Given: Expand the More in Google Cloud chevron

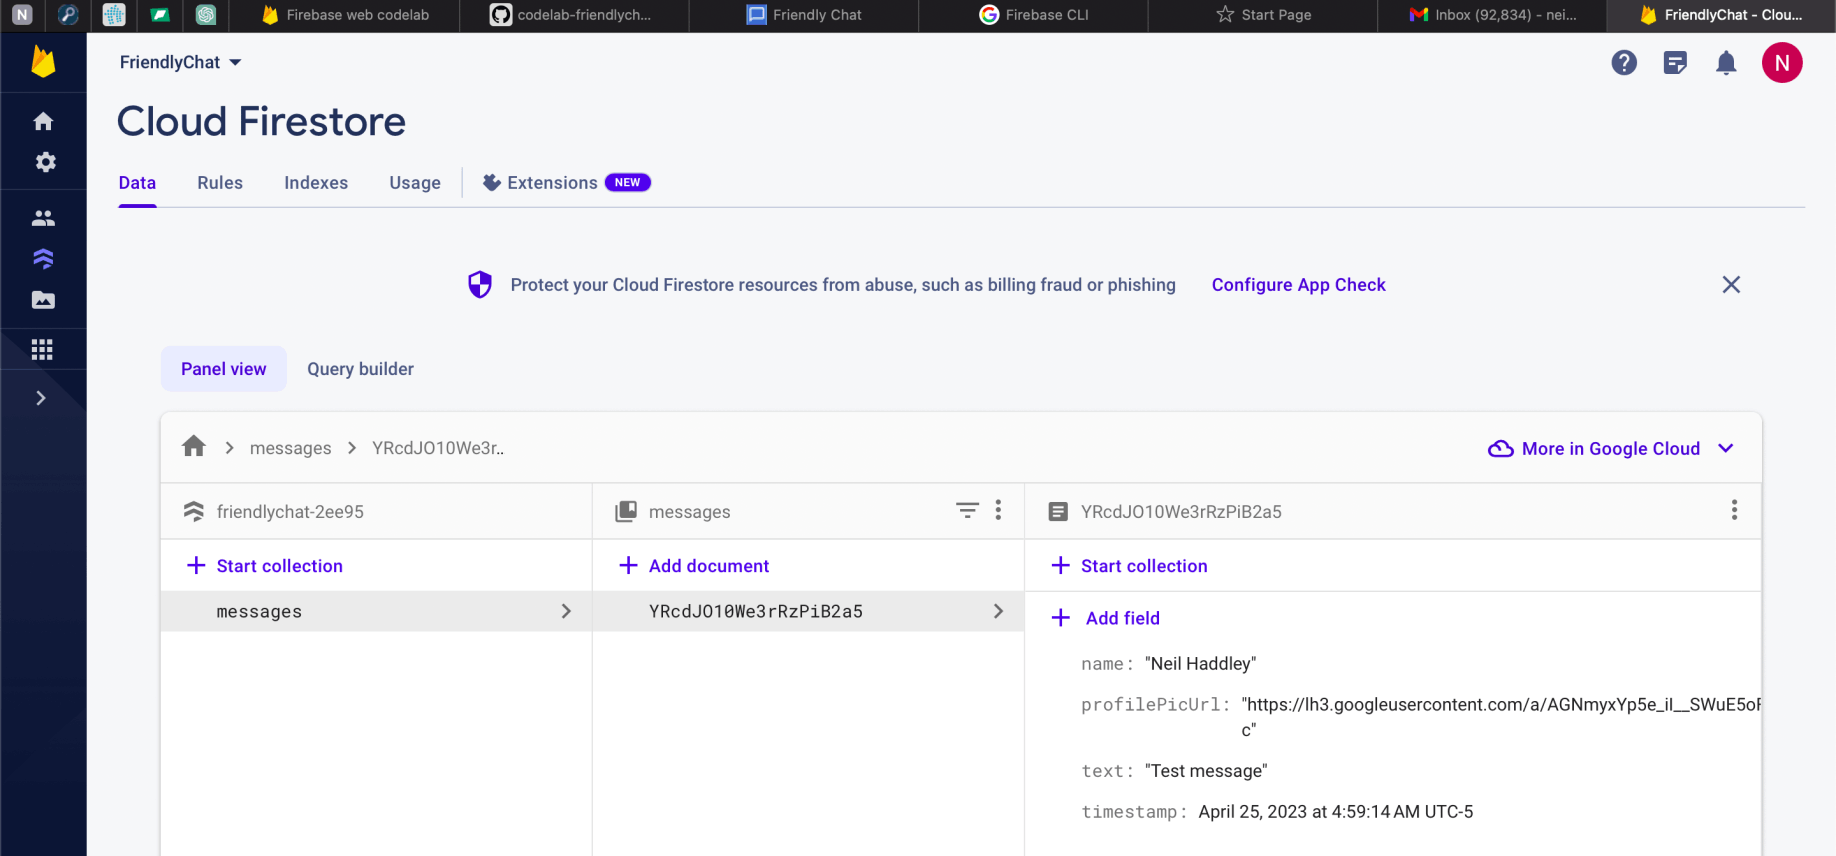Looking at the screenshot, I should click(x=1726, y=448).
